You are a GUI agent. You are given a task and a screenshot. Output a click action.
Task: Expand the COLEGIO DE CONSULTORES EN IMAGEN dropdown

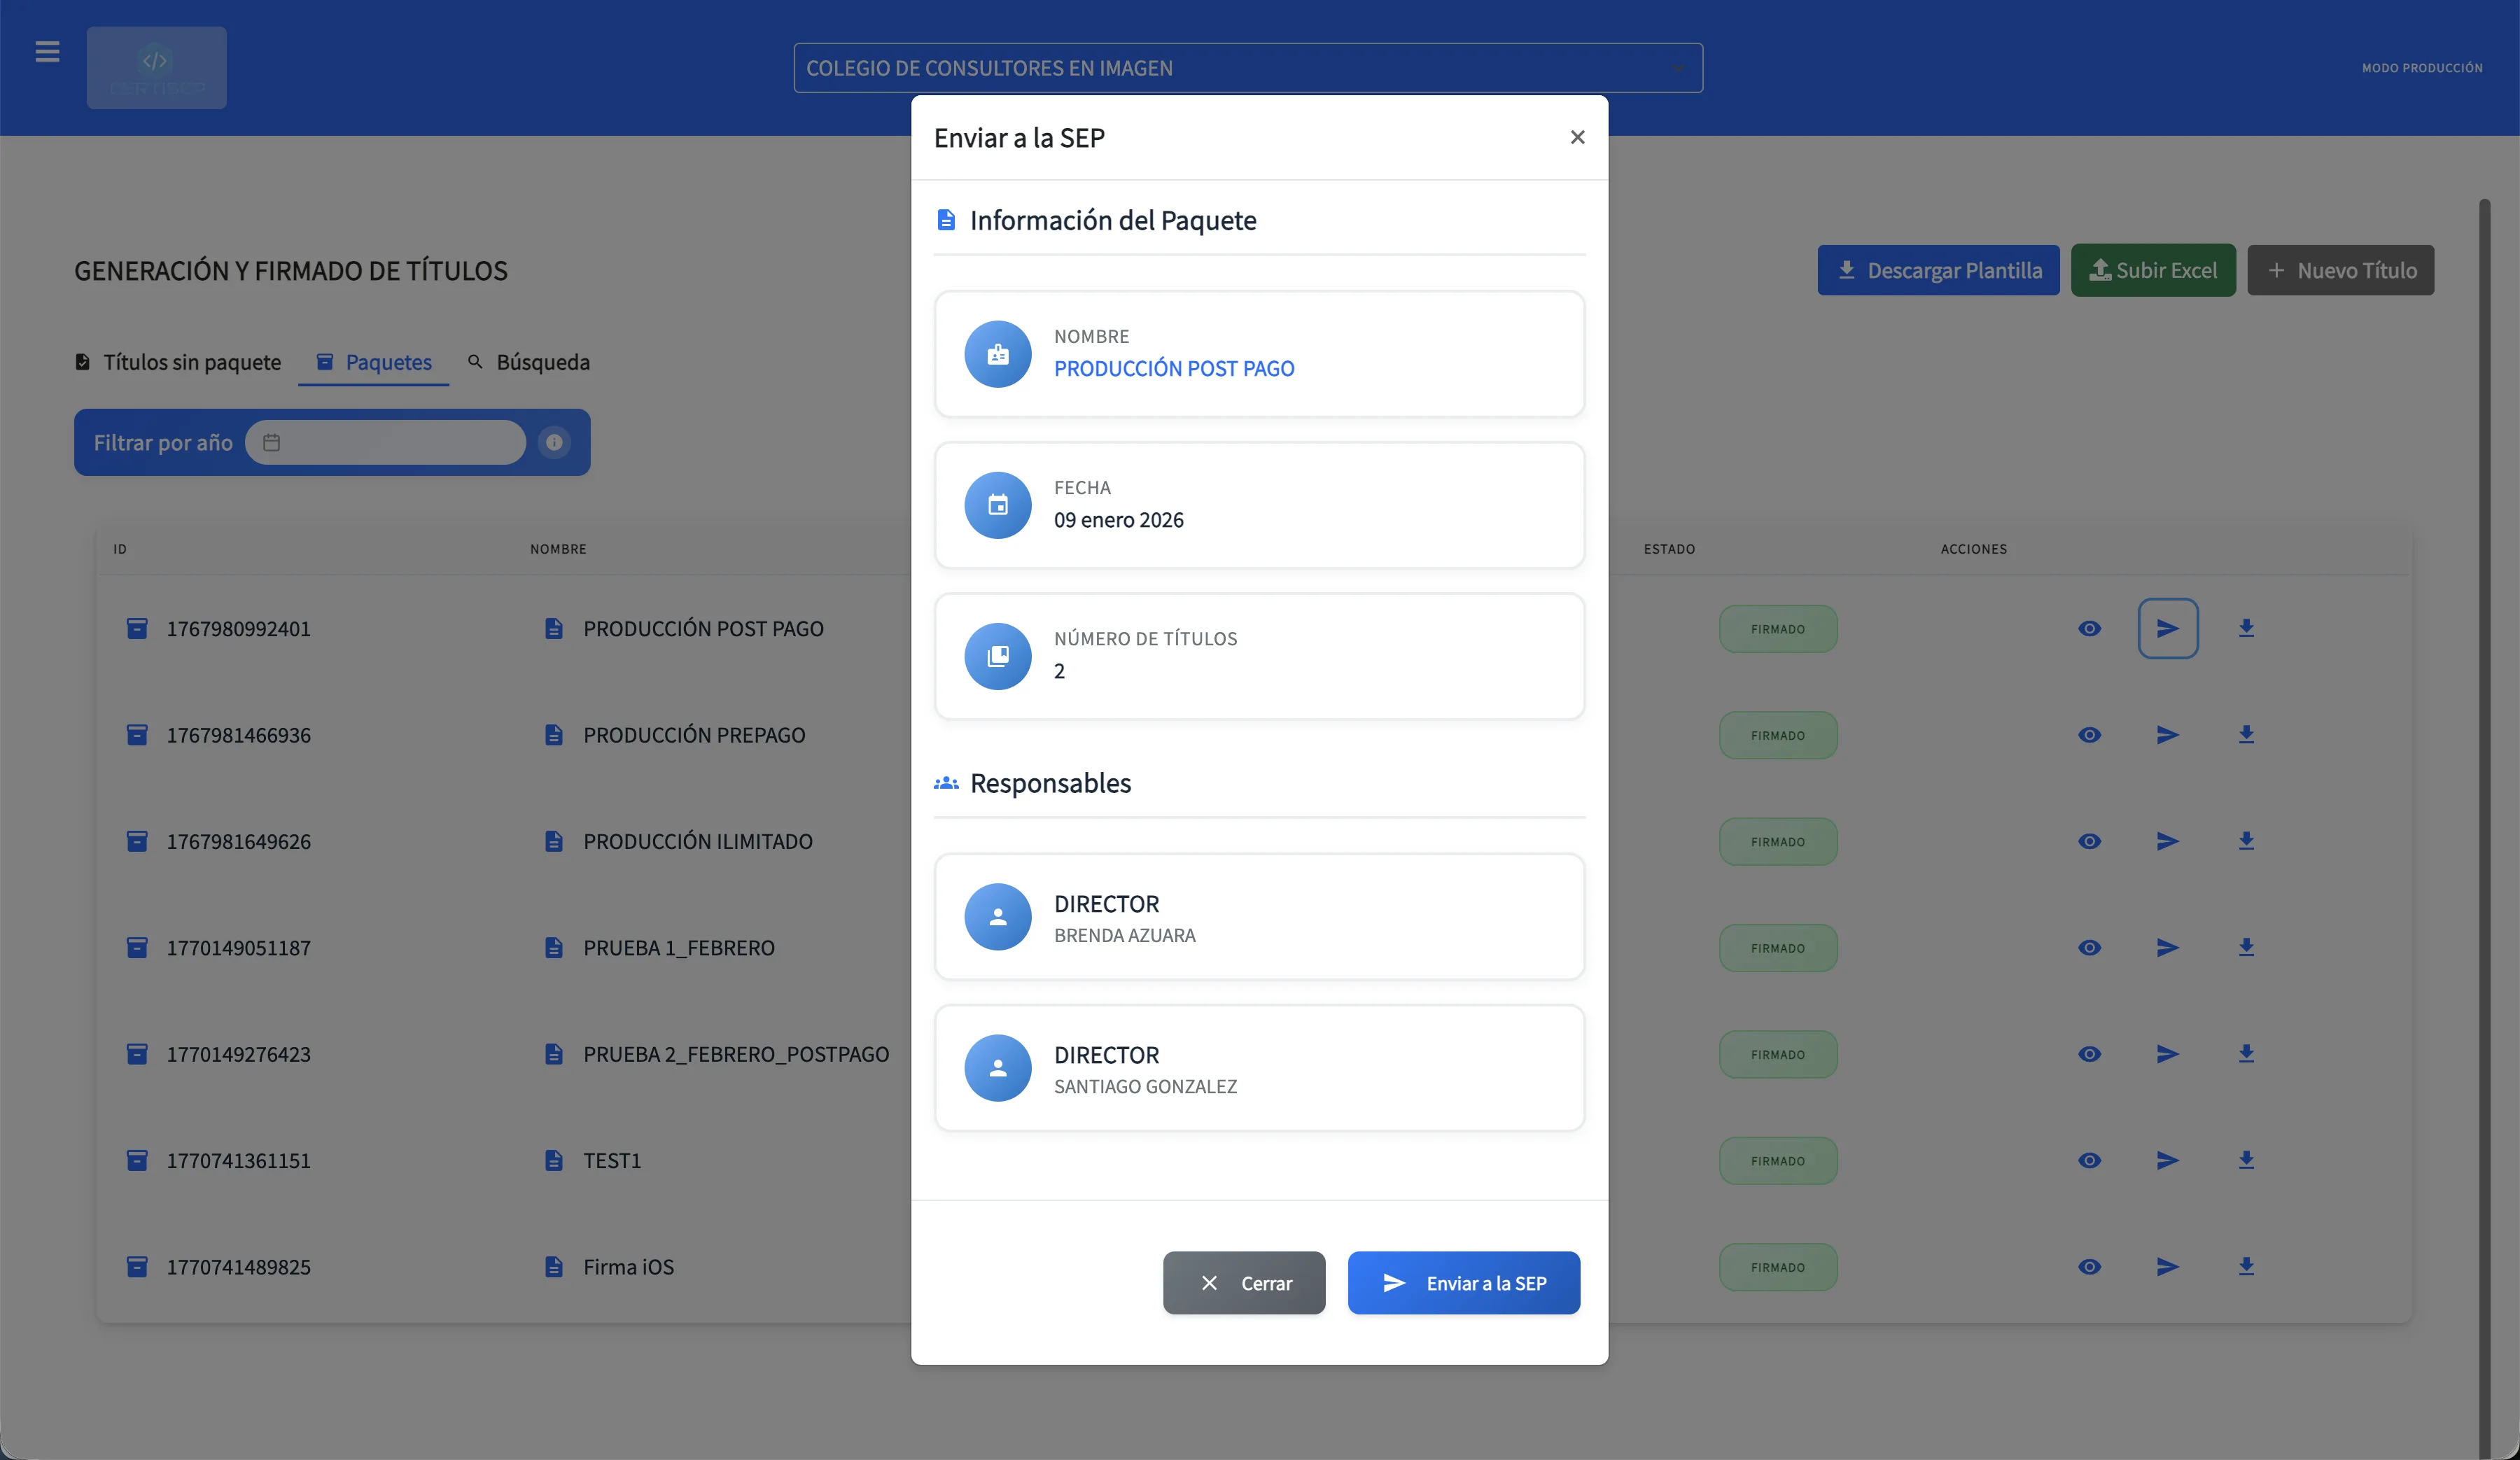1247,68
